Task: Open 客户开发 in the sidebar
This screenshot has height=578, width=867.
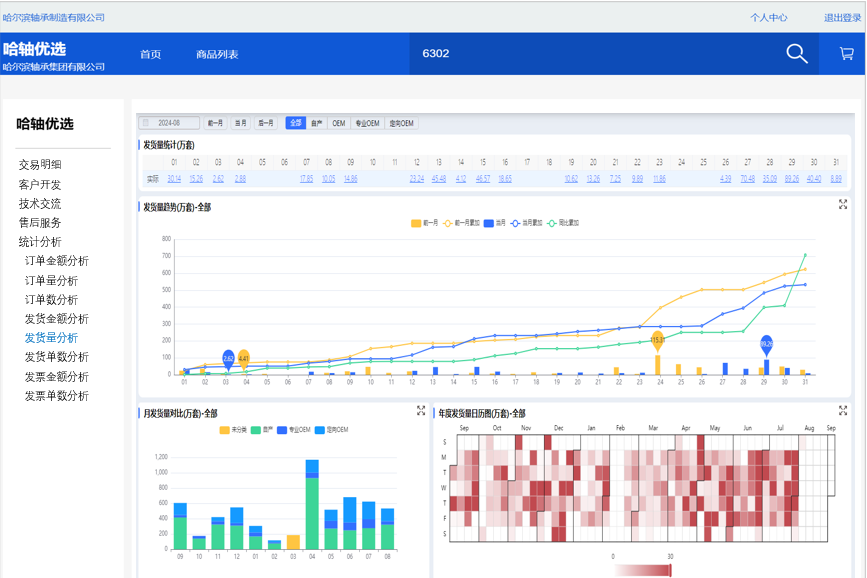Action: (40, 184)
